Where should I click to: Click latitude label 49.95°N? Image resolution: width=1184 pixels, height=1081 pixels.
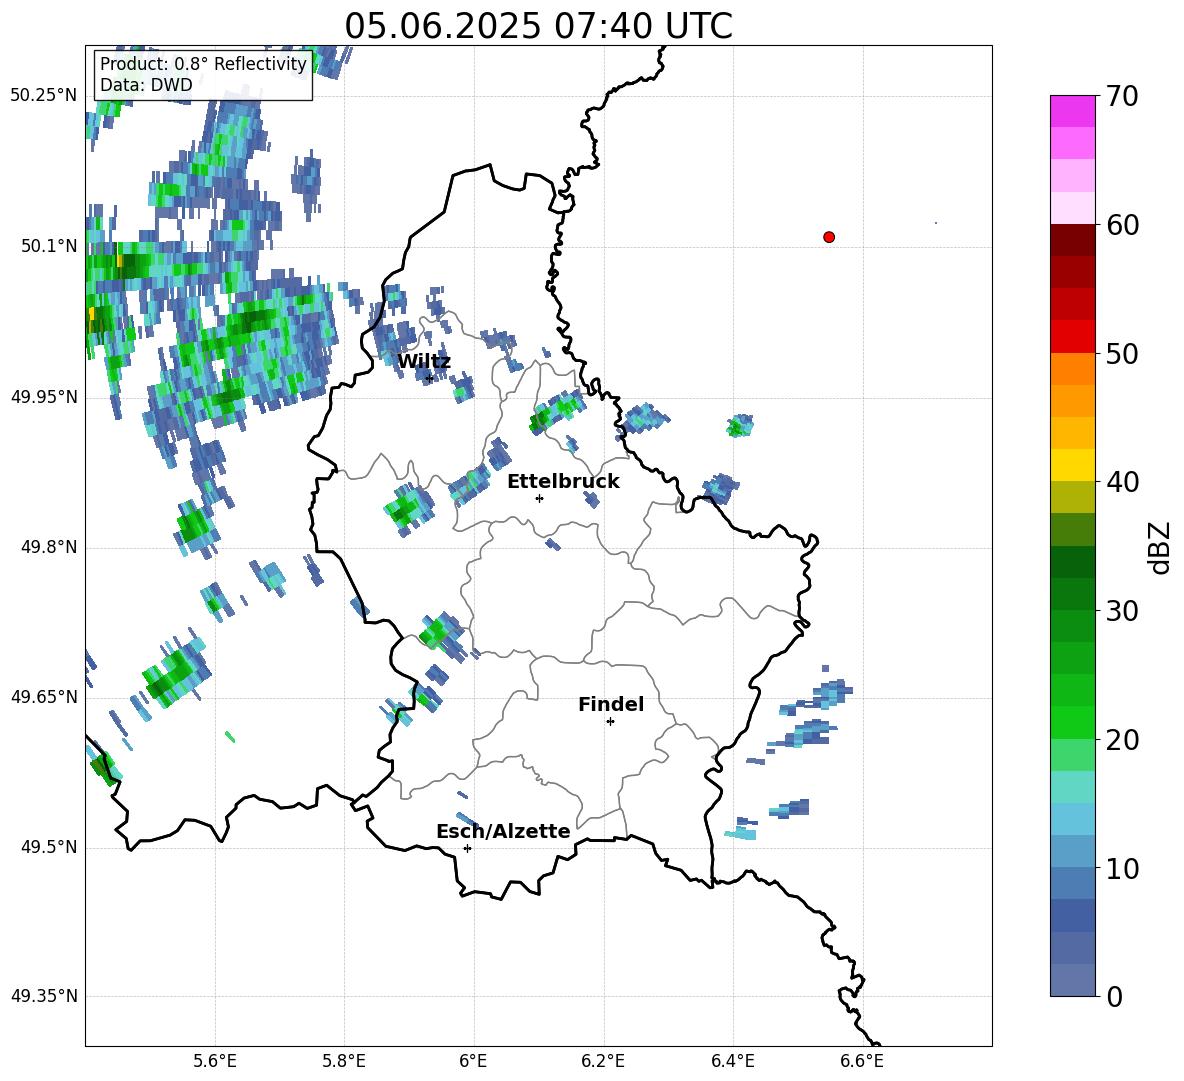pos(44,397)
